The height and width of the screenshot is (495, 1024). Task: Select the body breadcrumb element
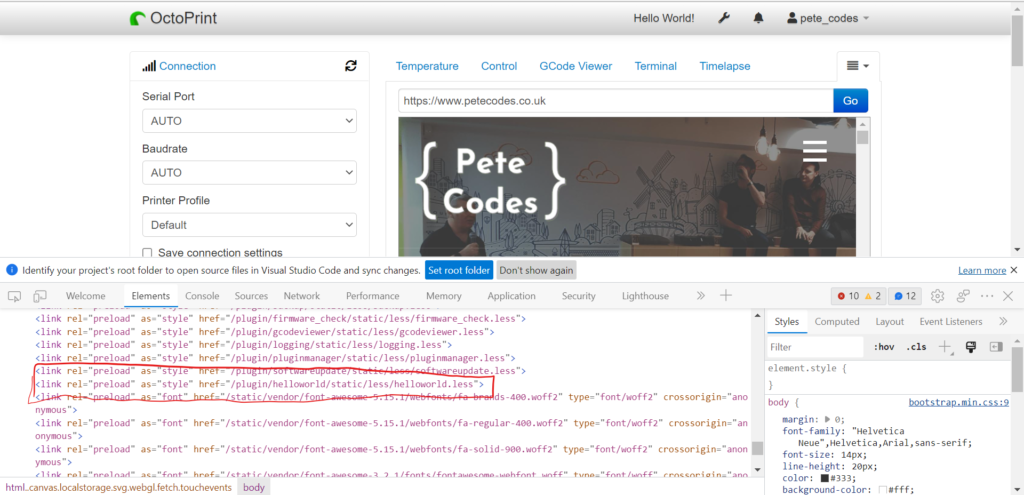253,488
